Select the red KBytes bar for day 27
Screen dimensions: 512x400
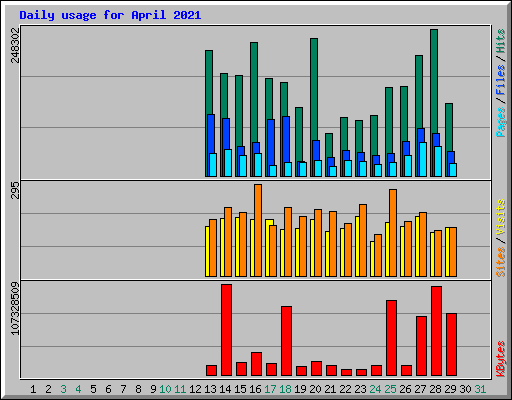tap(421, 346)
